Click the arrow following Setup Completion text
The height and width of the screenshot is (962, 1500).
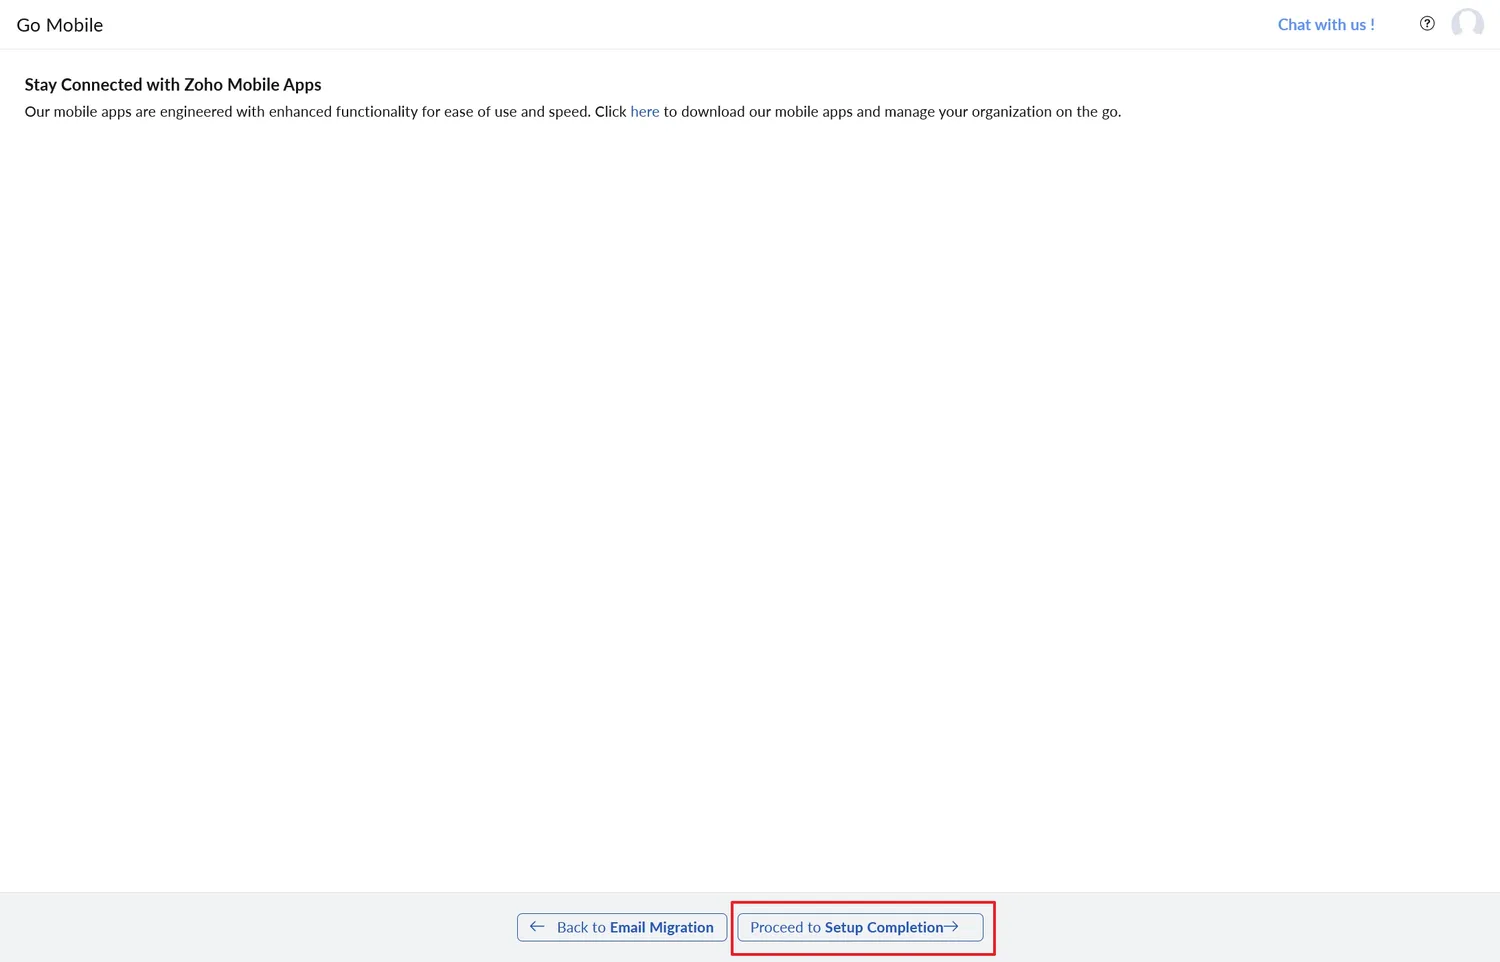tap(951, 926)
